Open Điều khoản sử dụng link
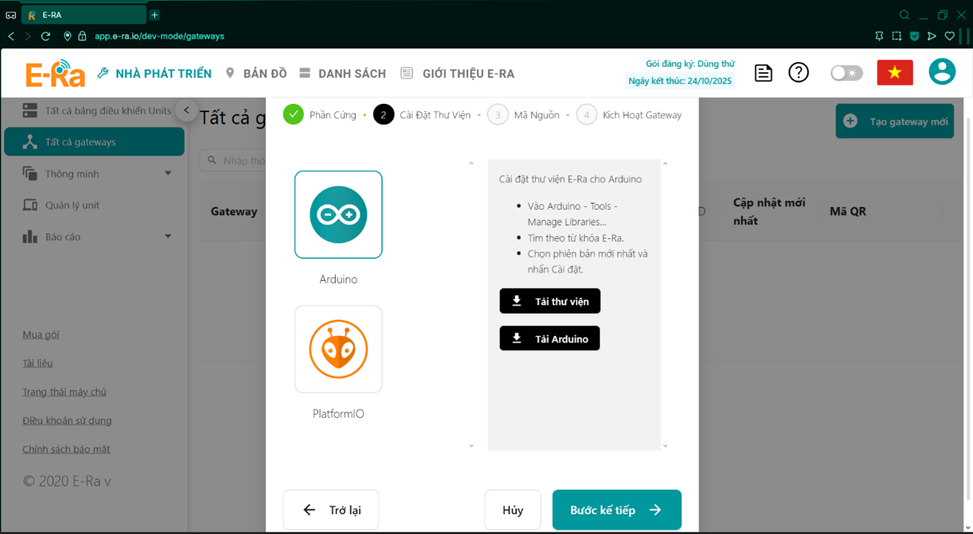This screenshot has height=534, width=973. pos(67,421)
